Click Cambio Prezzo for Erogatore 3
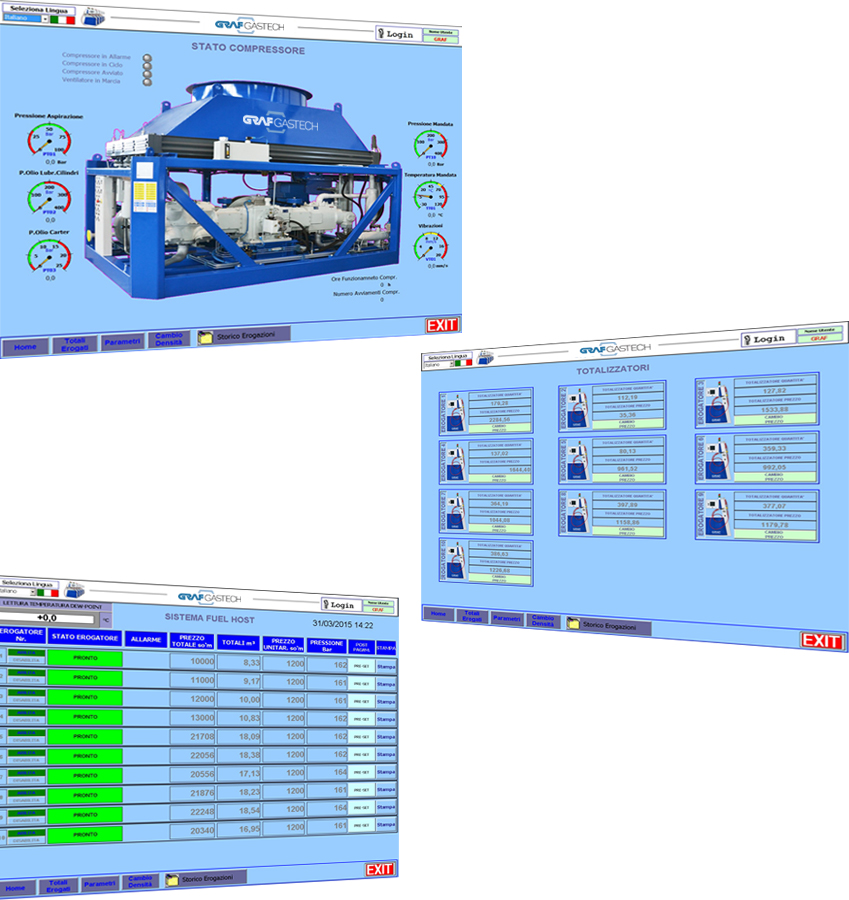849x900 pixels. pos(774,420)
